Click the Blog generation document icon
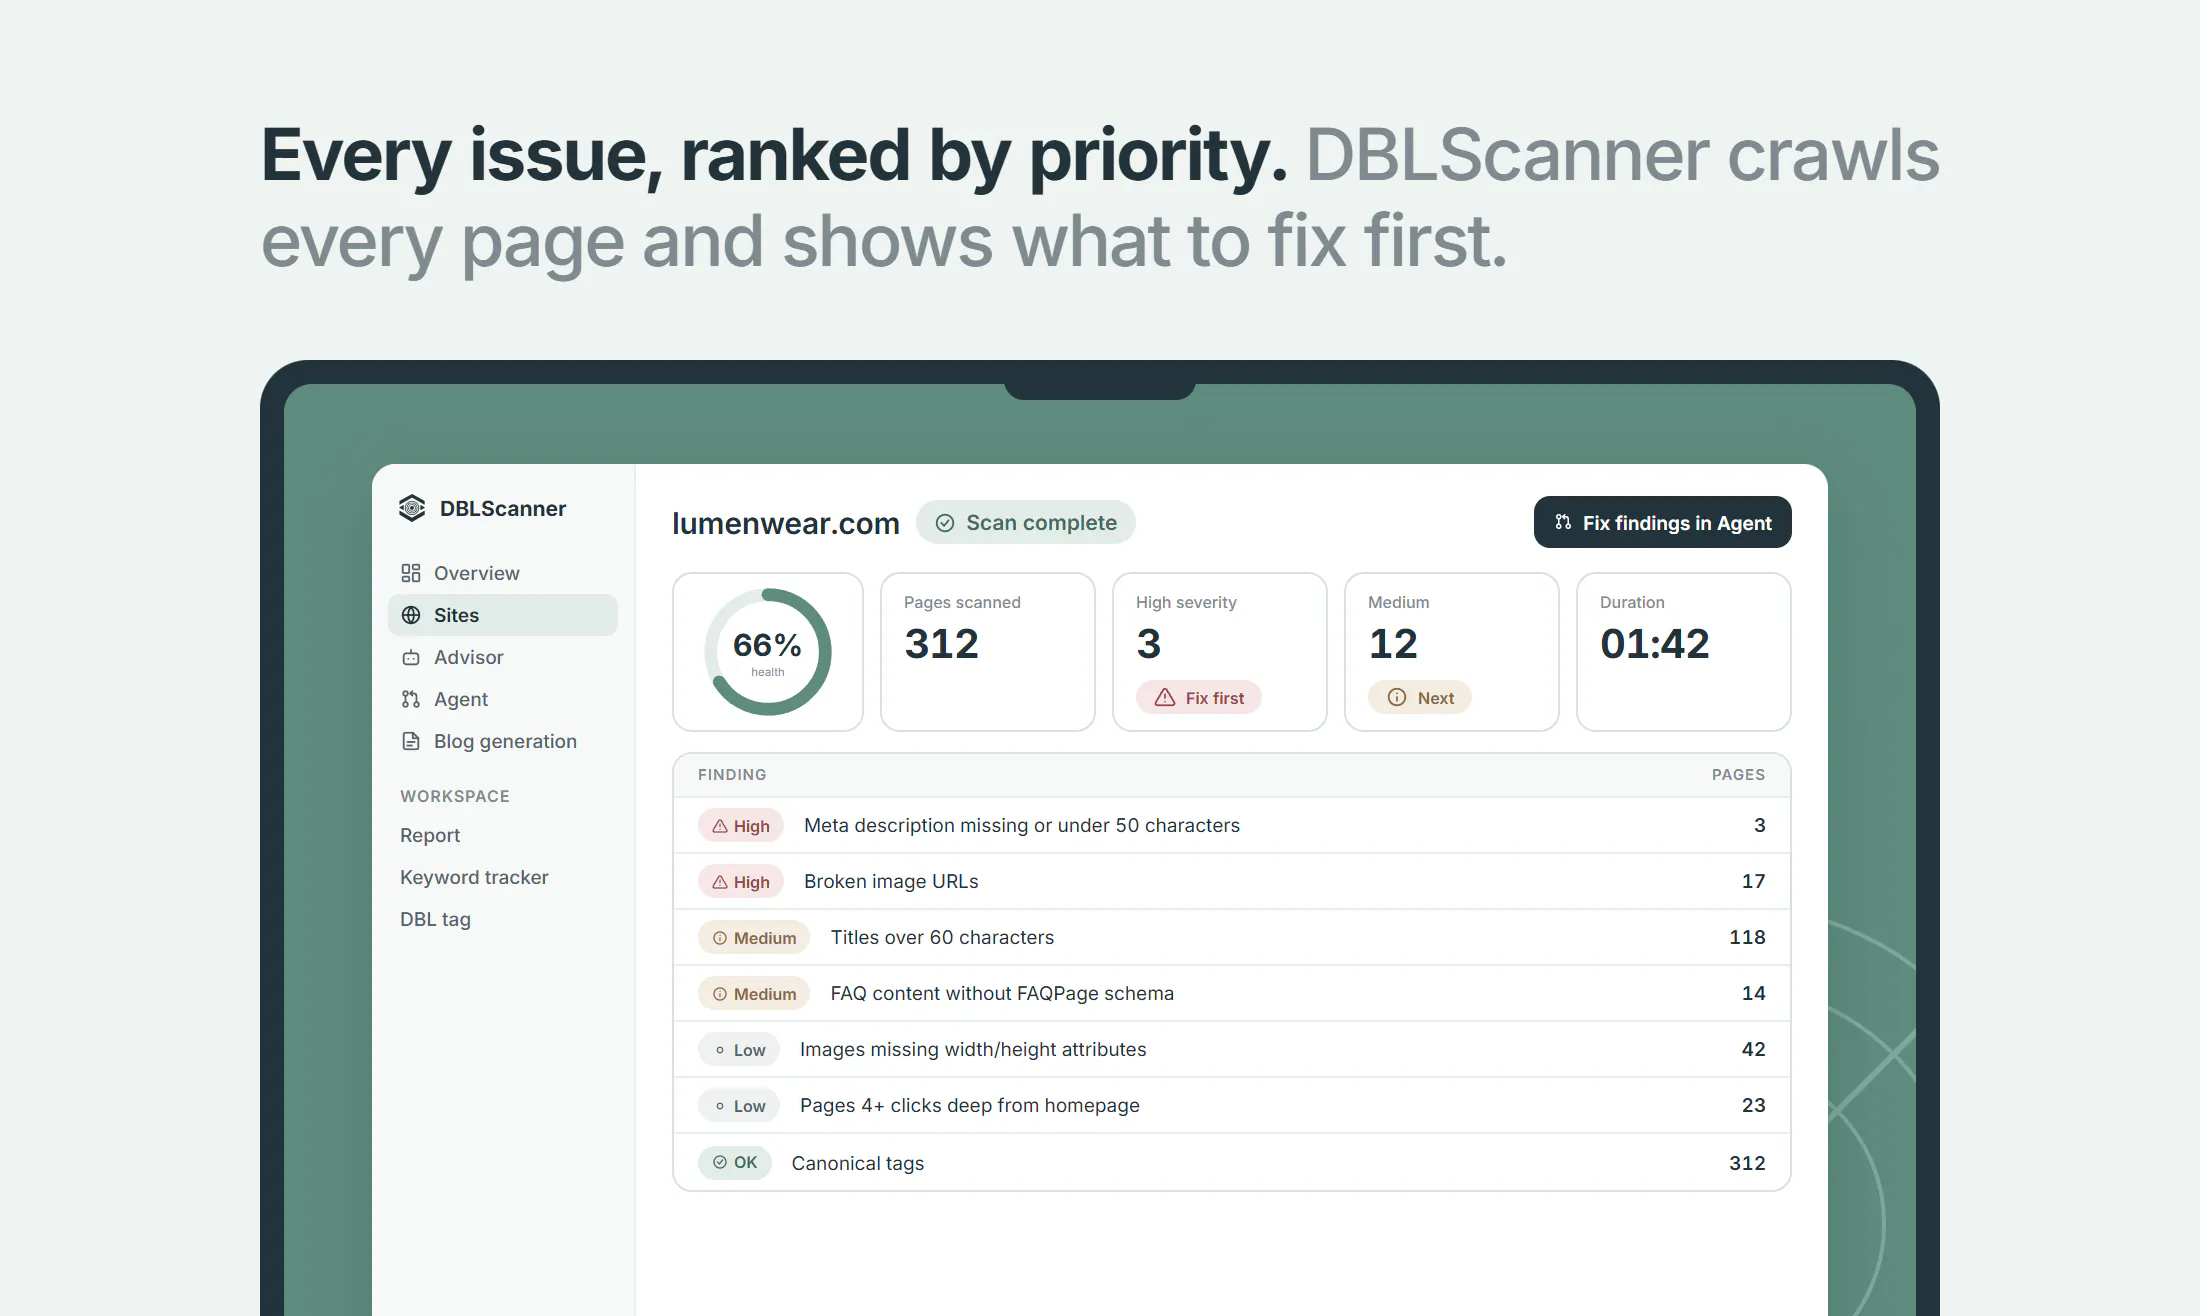The width and height of the screenshot is (2200, 1316). 411,741
